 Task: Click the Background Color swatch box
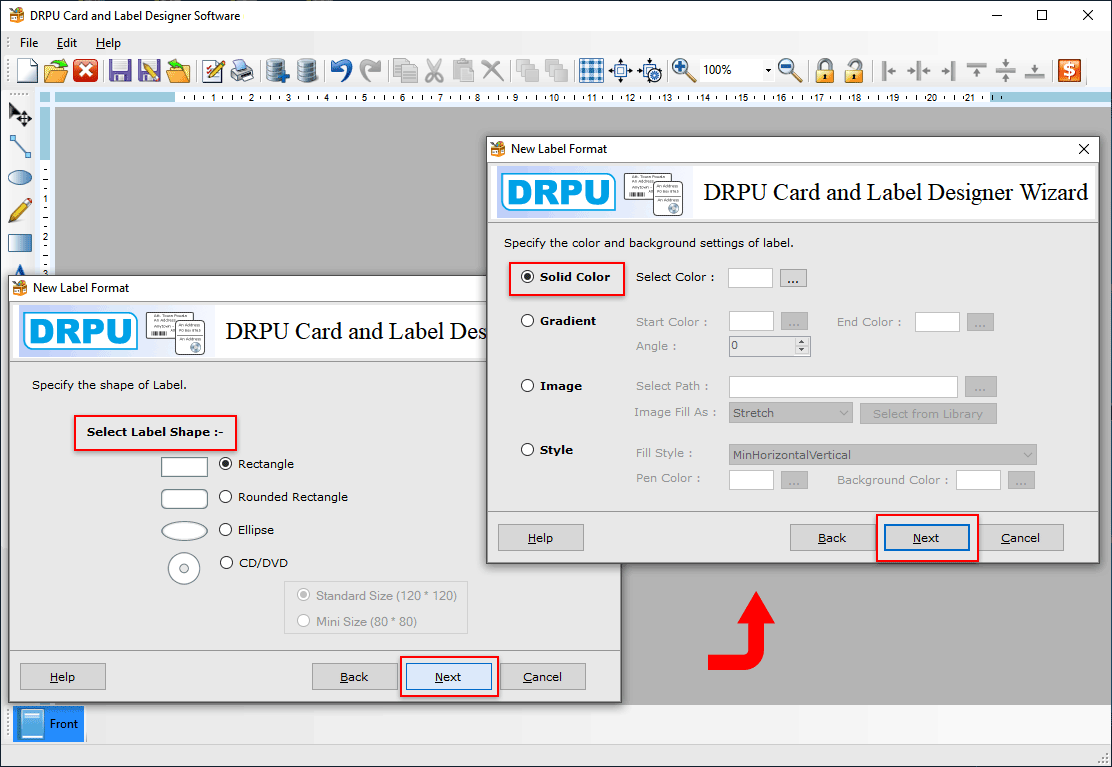tap(978, 480)
